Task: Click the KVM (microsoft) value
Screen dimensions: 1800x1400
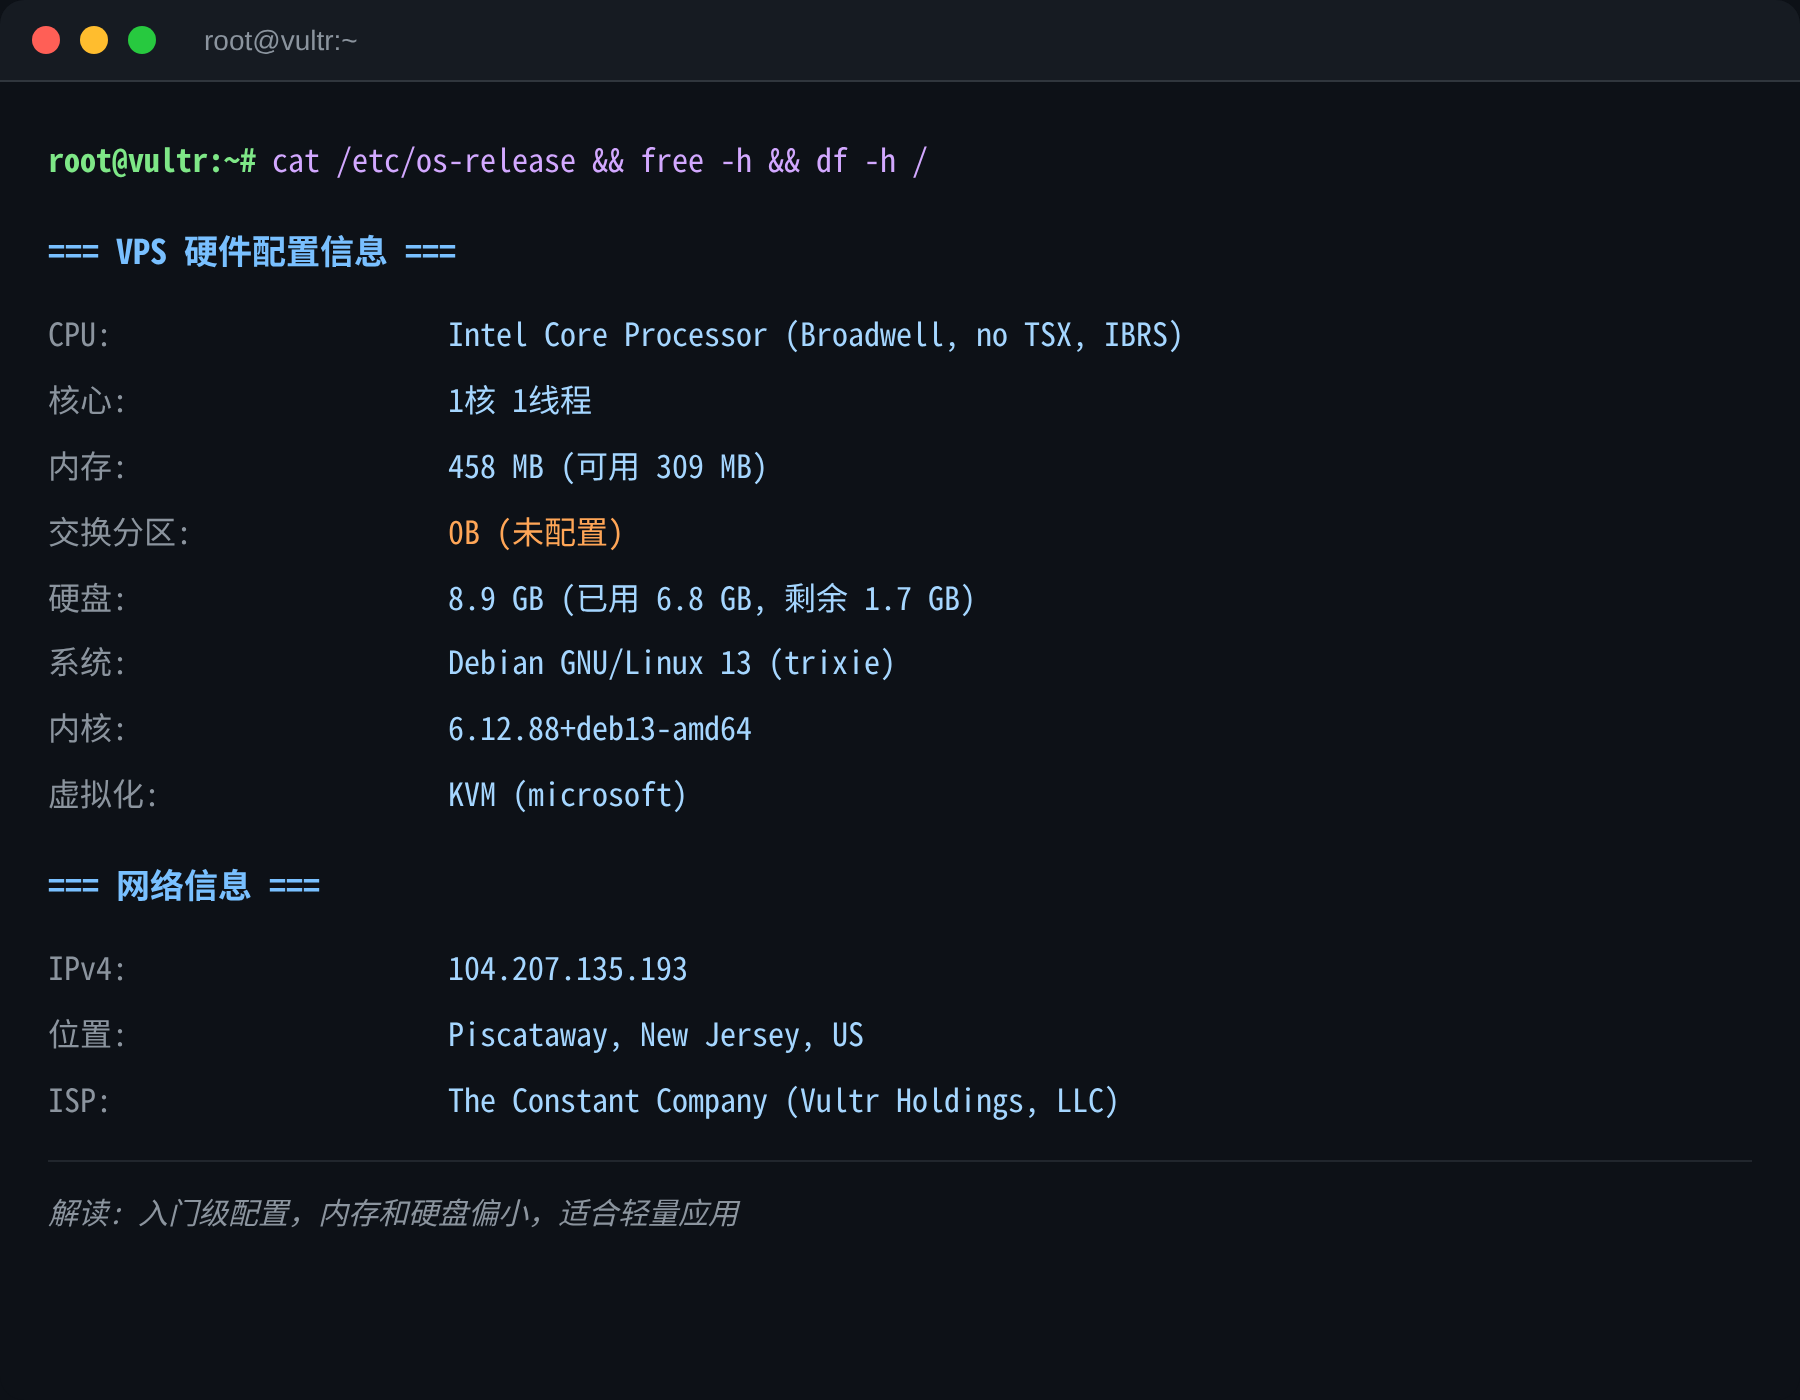Action: (567, 795)
